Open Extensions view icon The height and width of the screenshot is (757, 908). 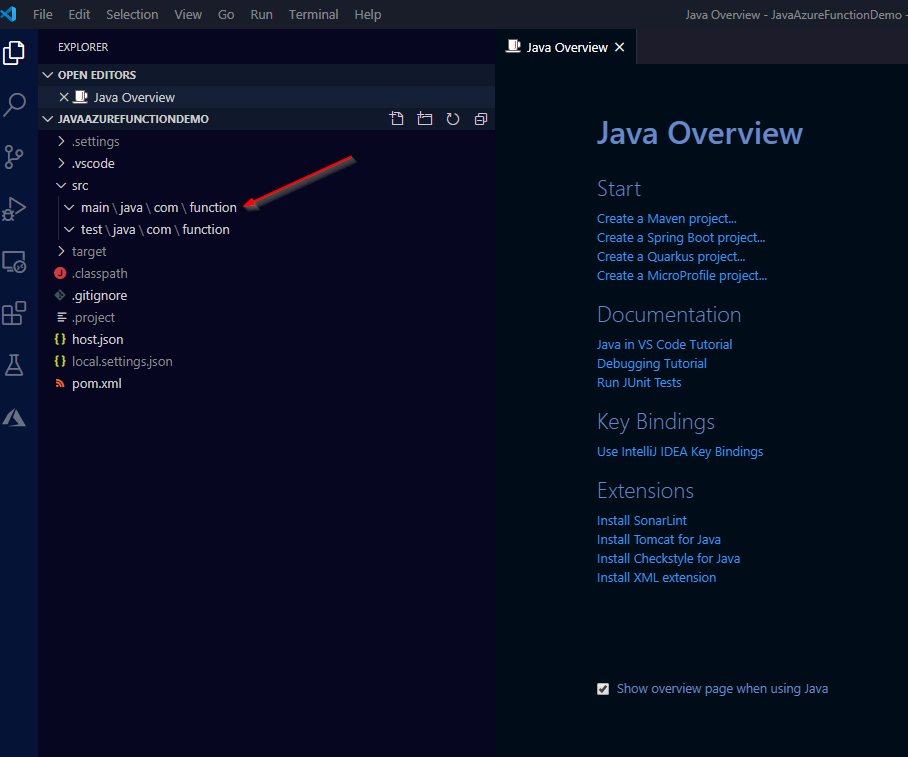[14, 314]
